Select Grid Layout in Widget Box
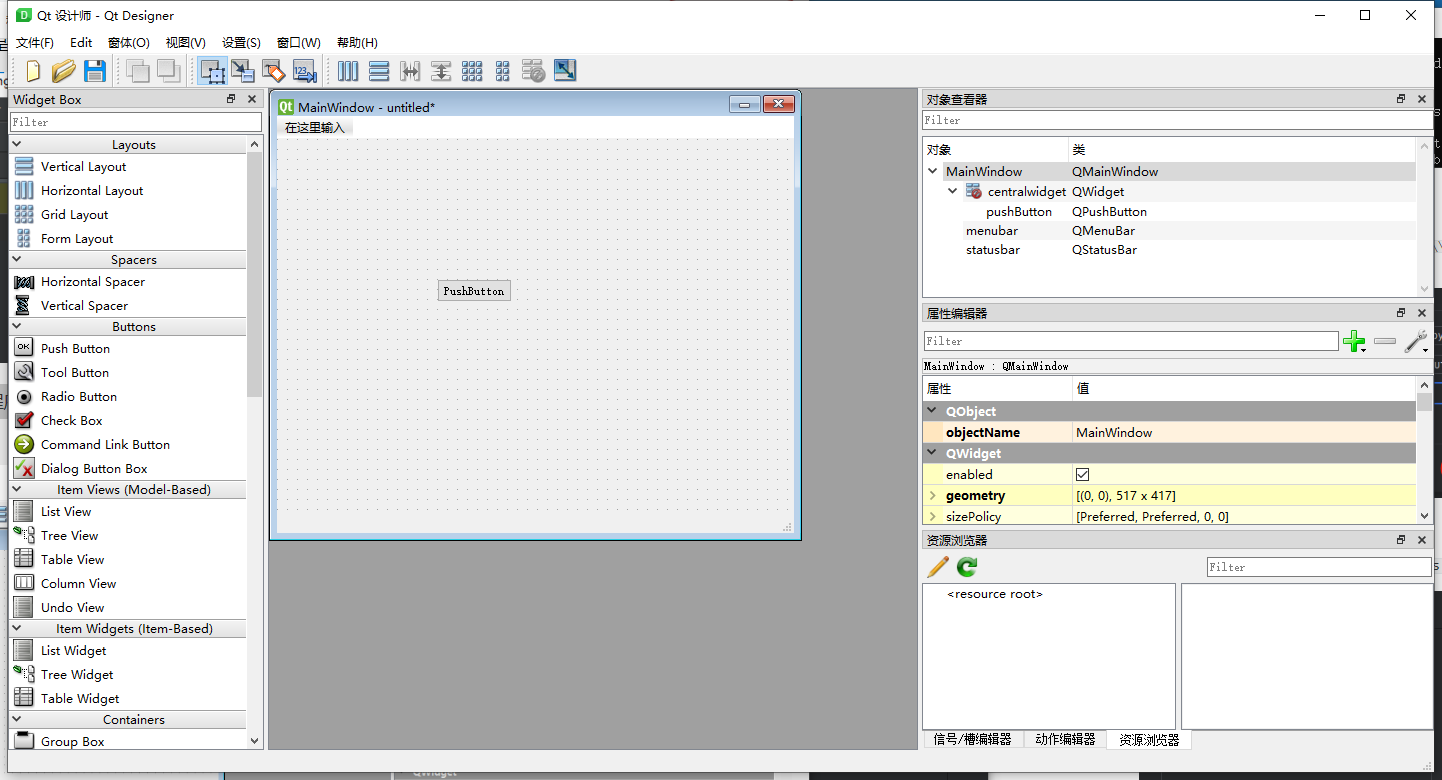This screenshot has width=1442, height=780. [x=74, y=215]
